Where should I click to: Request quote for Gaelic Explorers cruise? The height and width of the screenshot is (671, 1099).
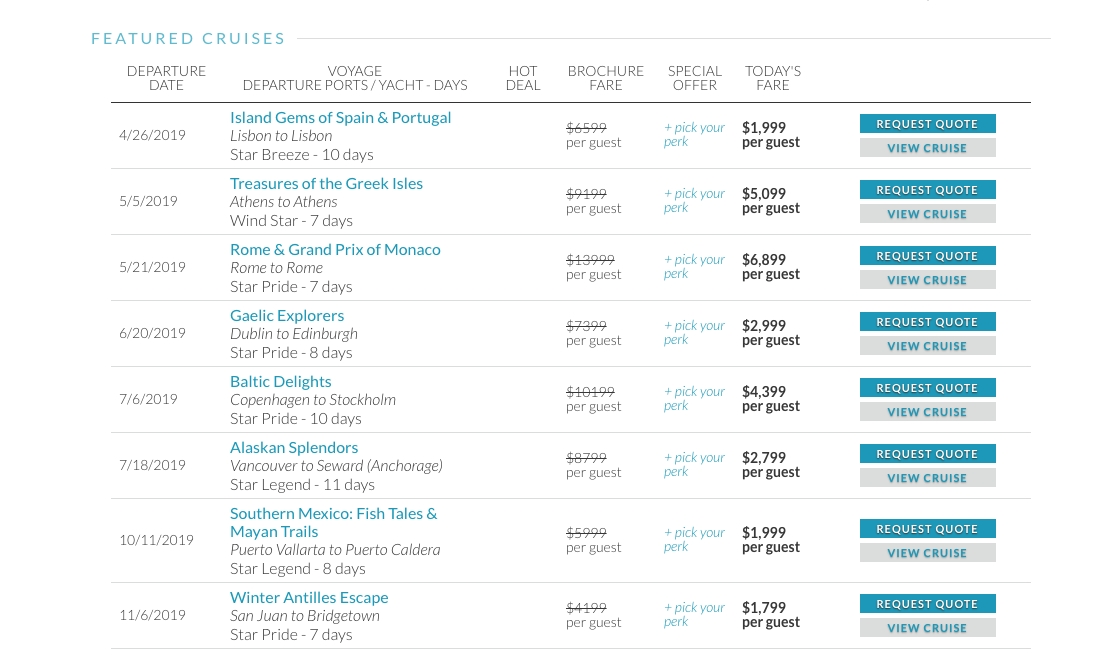click(927, 322)
